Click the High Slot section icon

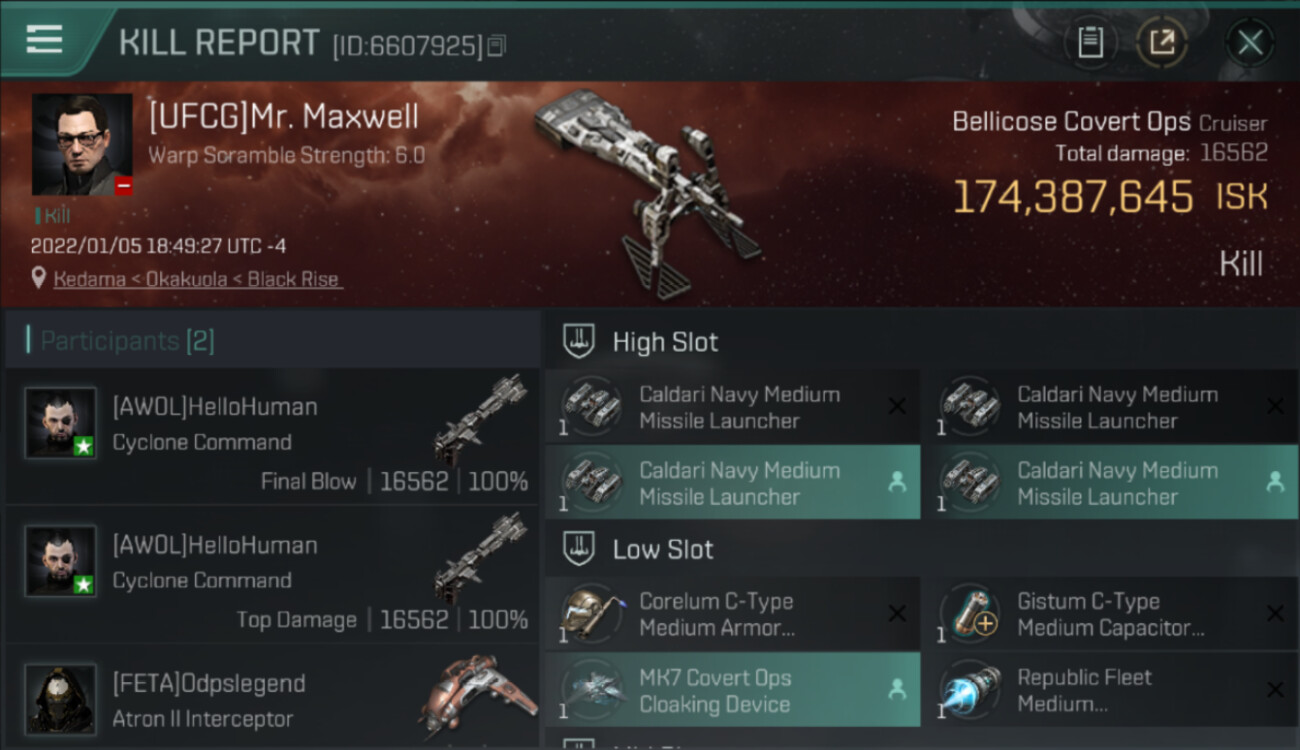pos(578,341)
